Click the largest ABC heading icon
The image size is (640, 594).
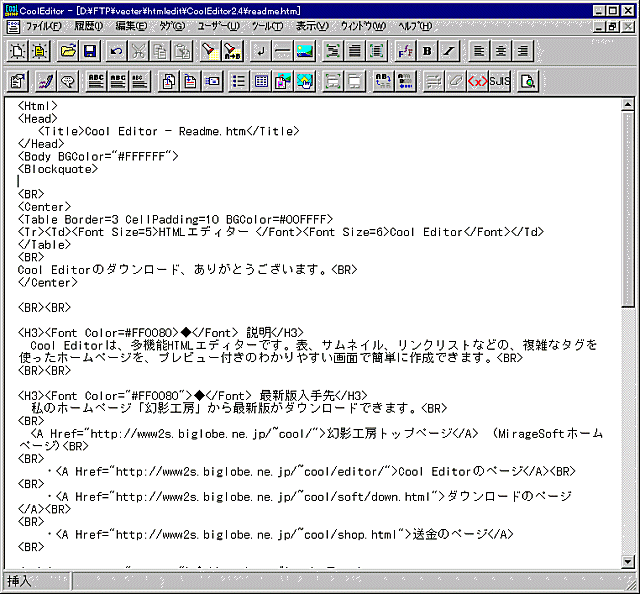96,81
